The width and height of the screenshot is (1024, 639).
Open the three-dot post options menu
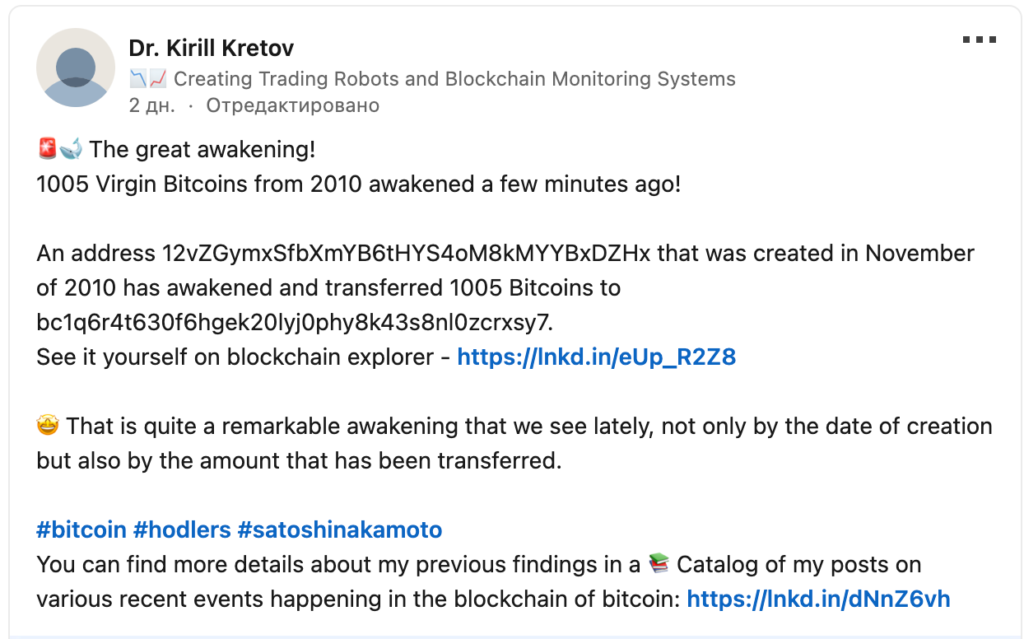(979, 40)
